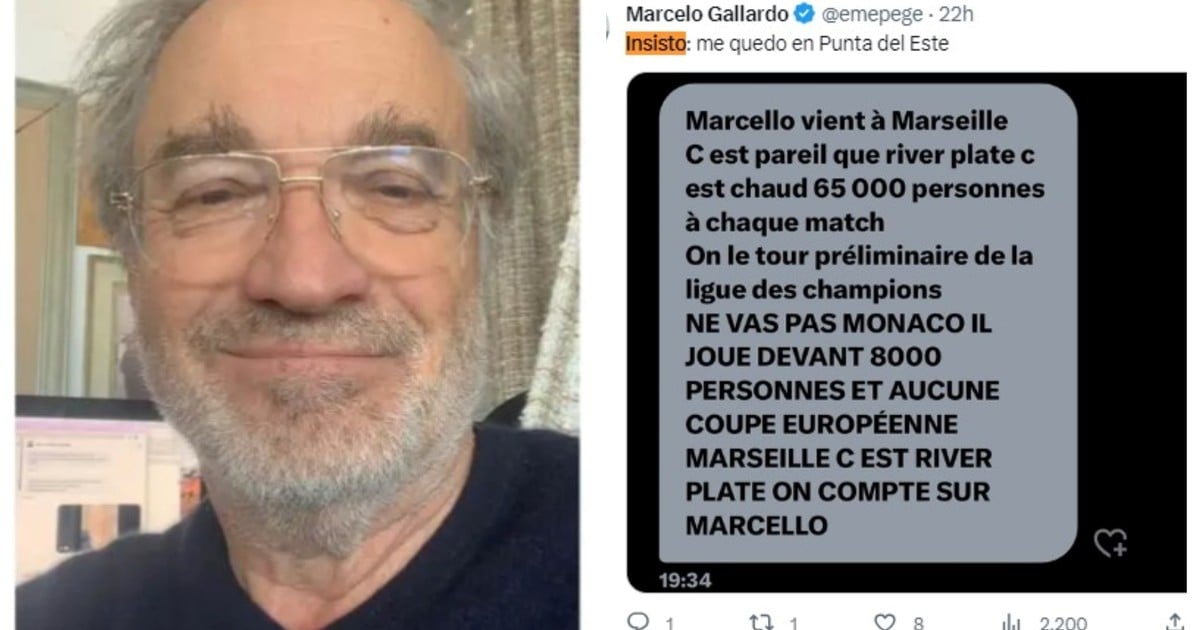Open Marcelo Gallardo profile name link
Viewport: 1200px width, 630px height.
(x=707, y=15)
